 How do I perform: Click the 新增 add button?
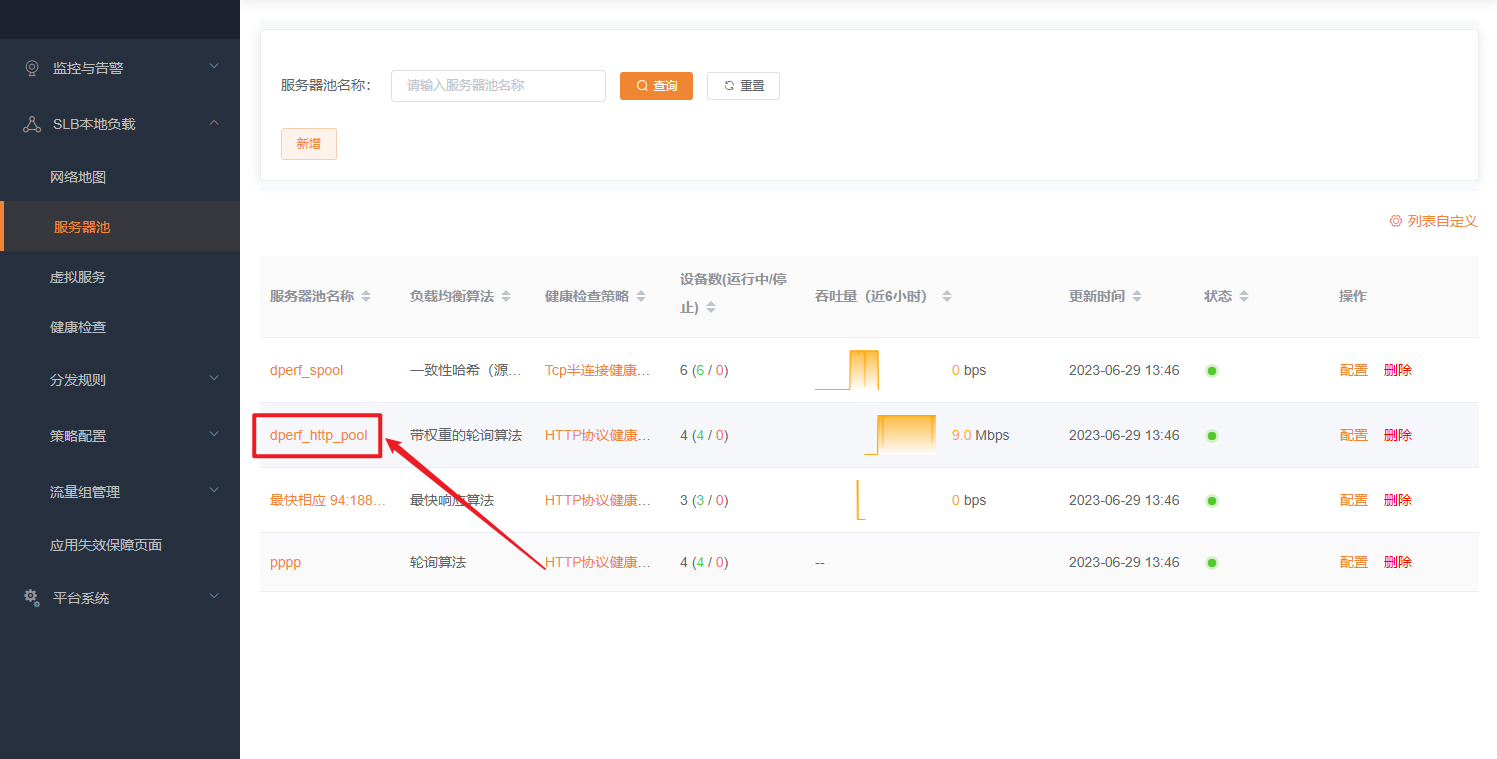pos(309,144)
